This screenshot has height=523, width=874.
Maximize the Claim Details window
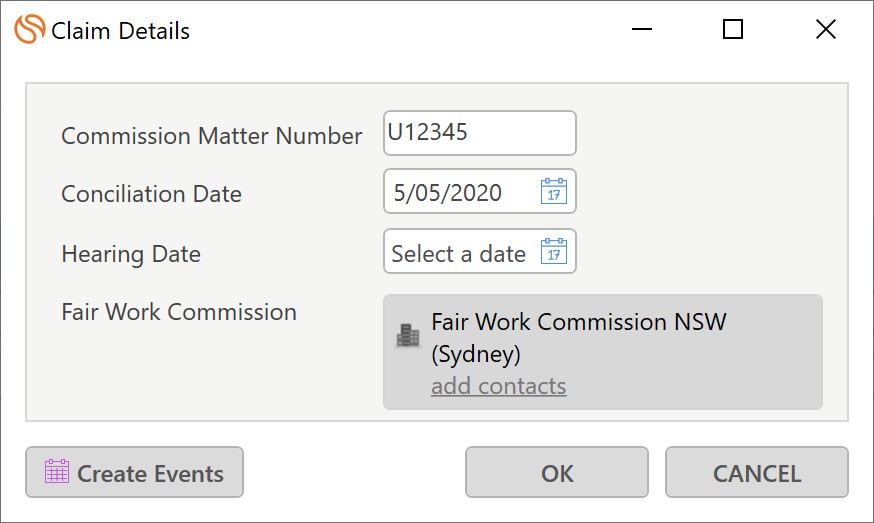pos(732,29)
